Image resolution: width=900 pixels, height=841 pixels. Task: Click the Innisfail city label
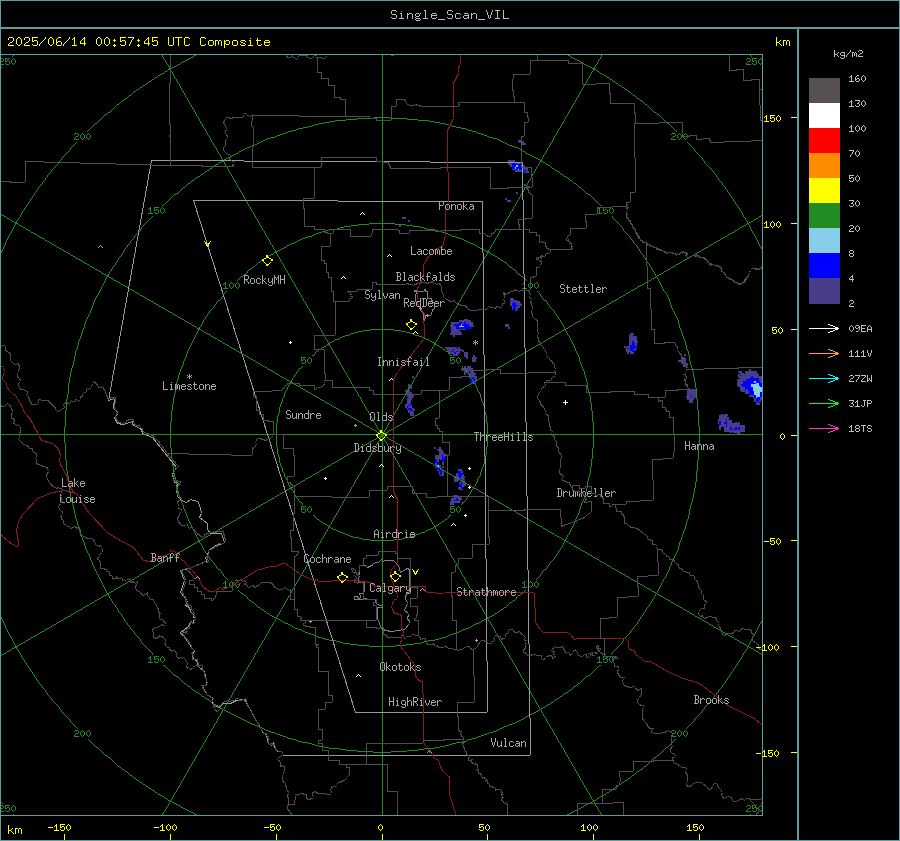(x=403, y=362)
